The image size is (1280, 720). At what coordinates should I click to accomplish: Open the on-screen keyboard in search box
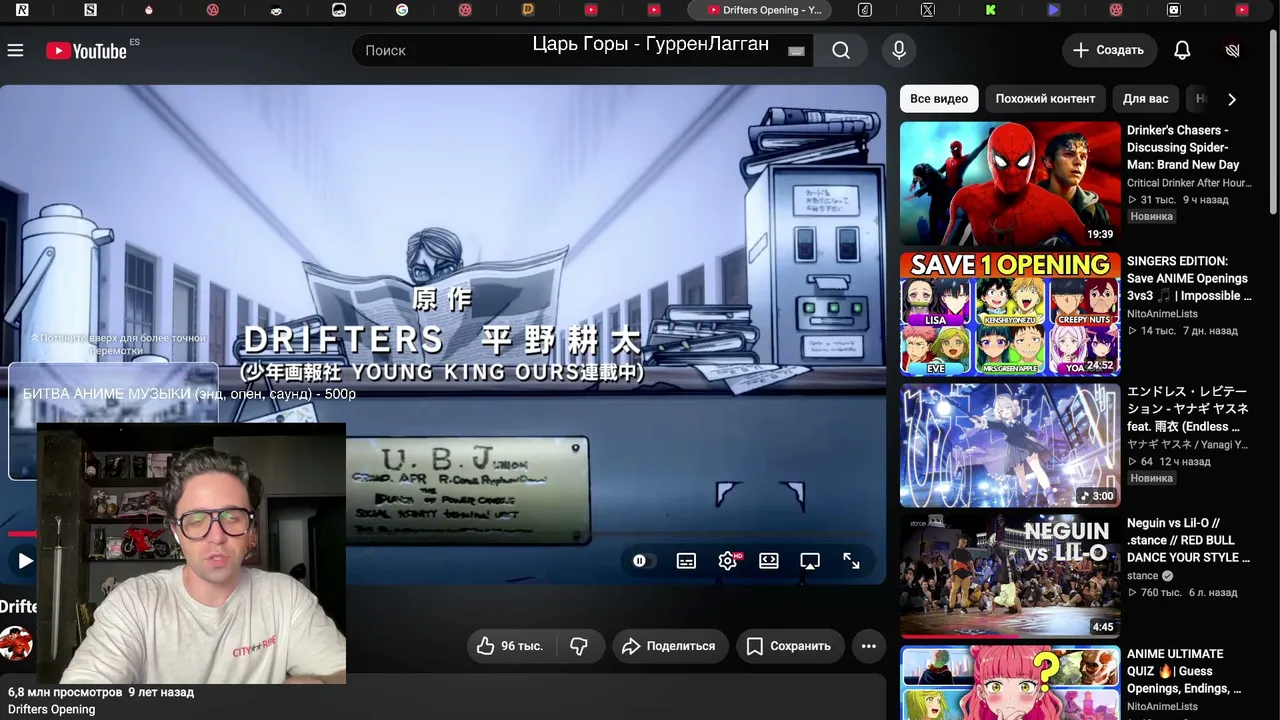coord(796,51)
